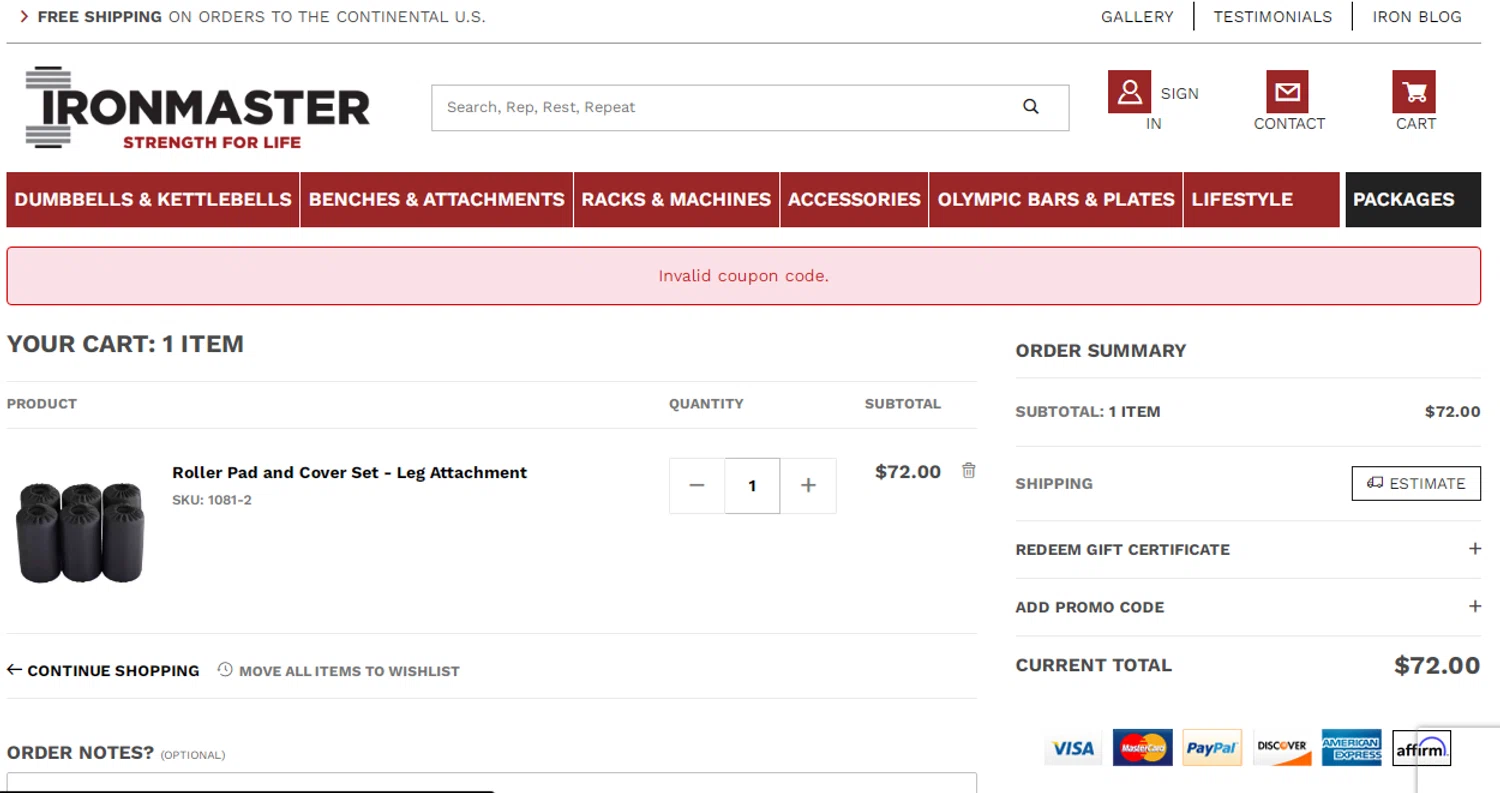Screen dimensions: 1500x793
Task: Click the Contact envelope icon
Action: 1287,92
